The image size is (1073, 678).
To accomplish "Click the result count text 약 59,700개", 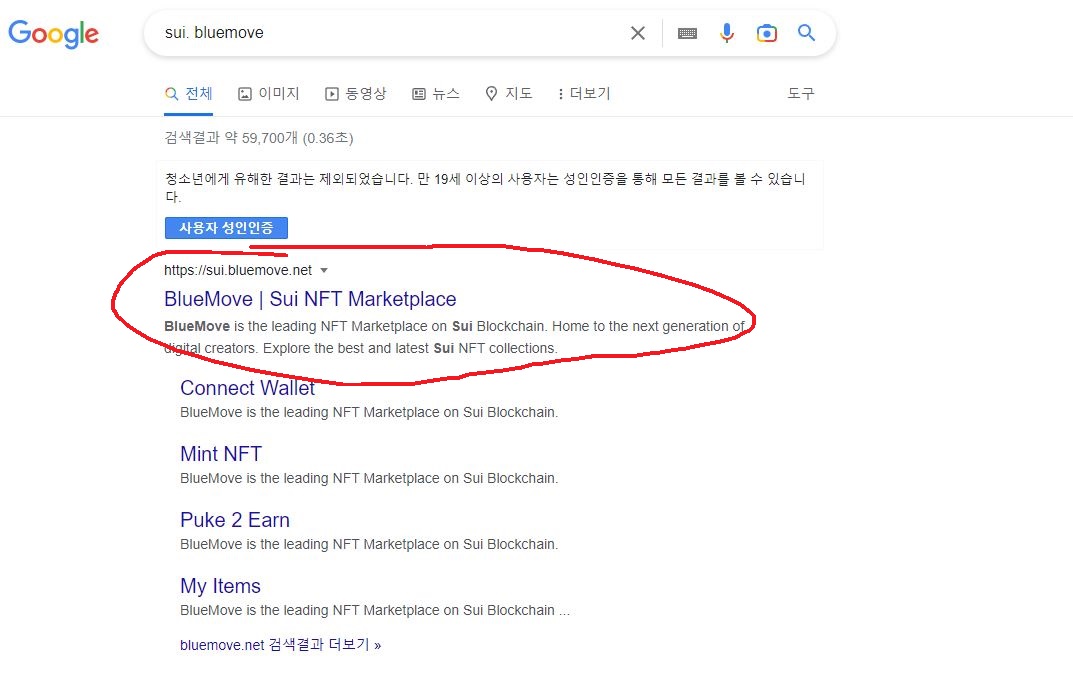I will coord(261,138).
